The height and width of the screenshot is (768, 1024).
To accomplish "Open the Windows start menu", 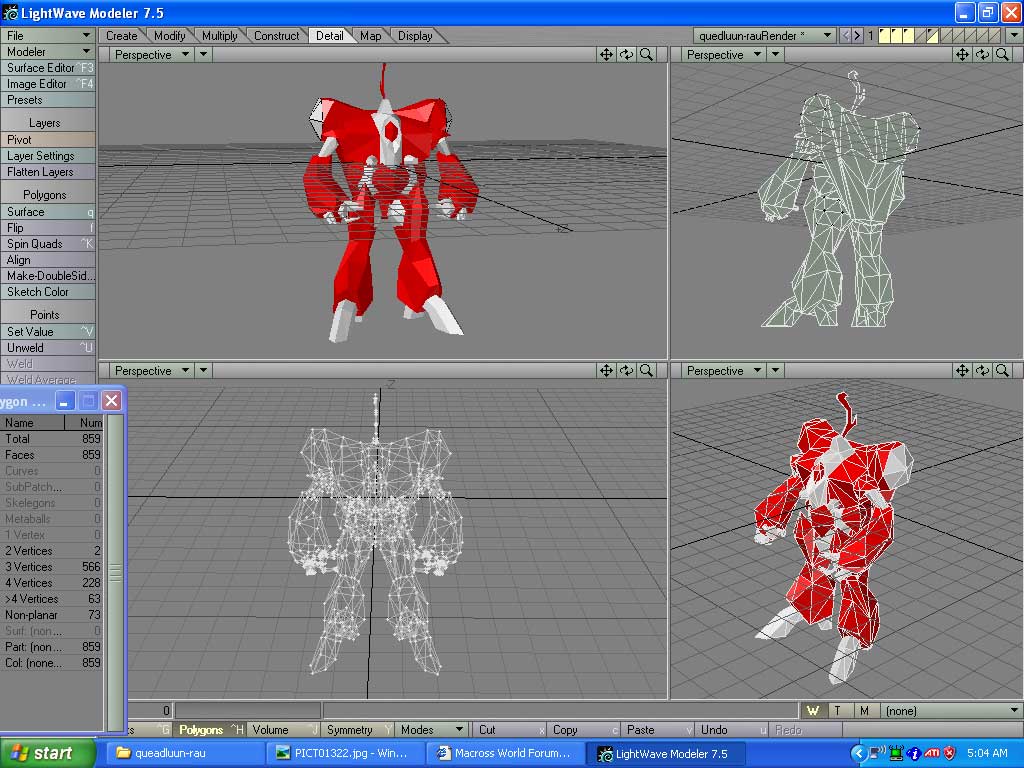I will (x=47, y=753).
